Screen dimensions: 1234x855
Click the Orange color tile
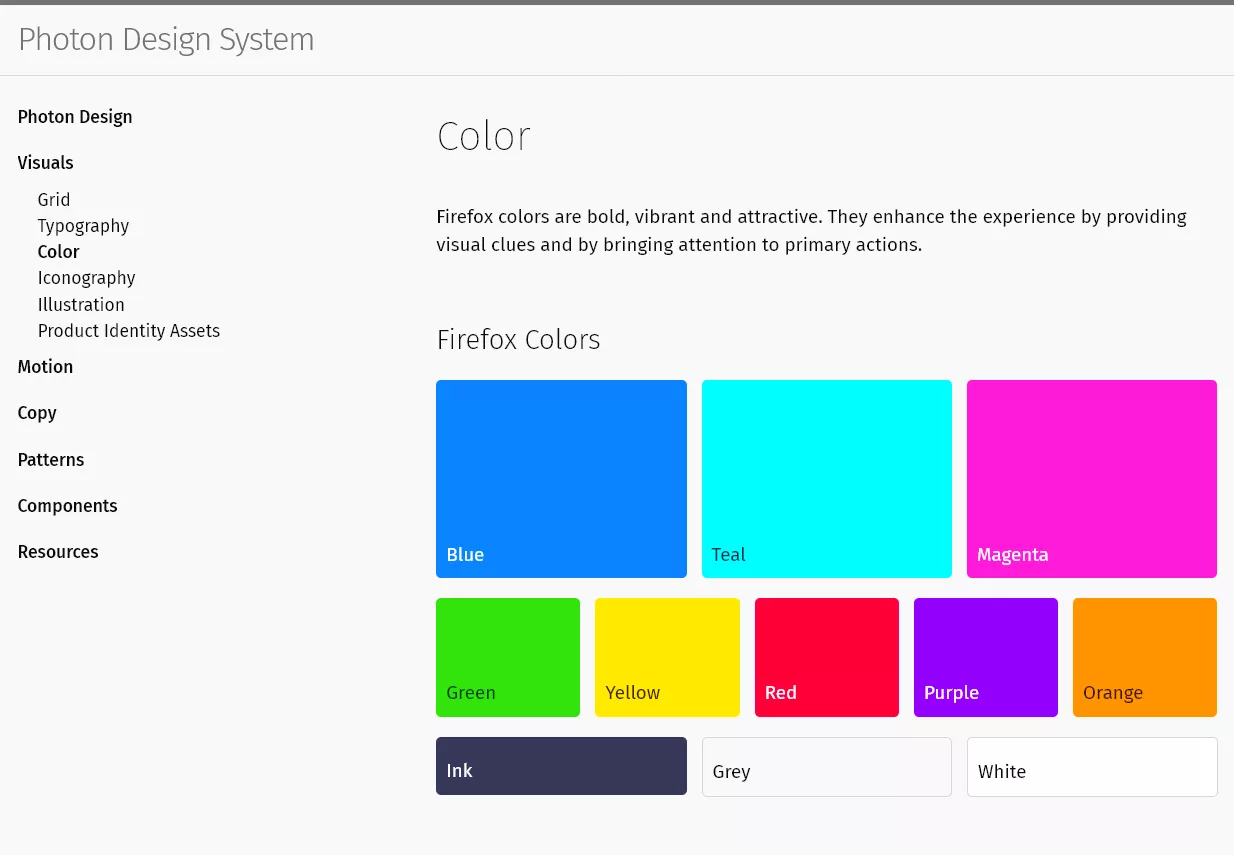[x=1144, y=657]
